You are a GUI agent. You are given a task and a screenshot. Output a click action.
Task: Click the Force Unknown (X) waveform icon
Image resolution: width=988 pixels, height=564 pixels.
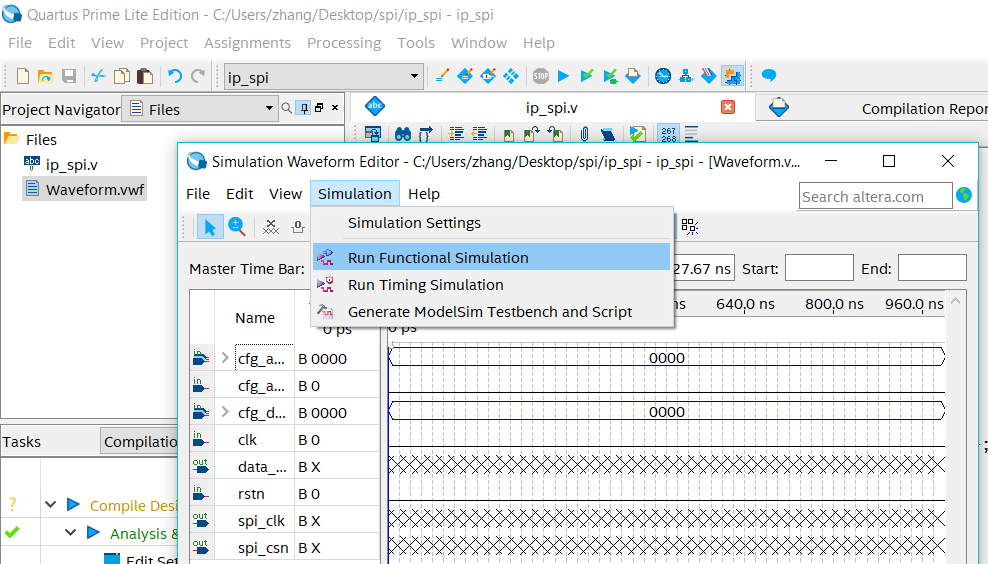[271, 226]
